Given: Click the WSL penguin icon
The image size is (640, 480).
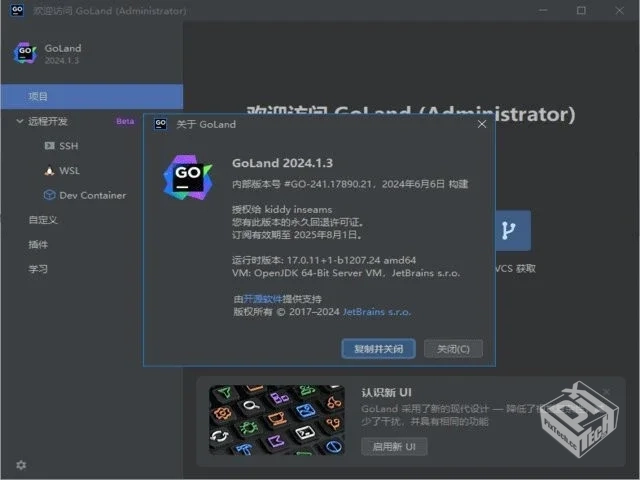Looking at the screenshot, I should [x=49, y=171].
